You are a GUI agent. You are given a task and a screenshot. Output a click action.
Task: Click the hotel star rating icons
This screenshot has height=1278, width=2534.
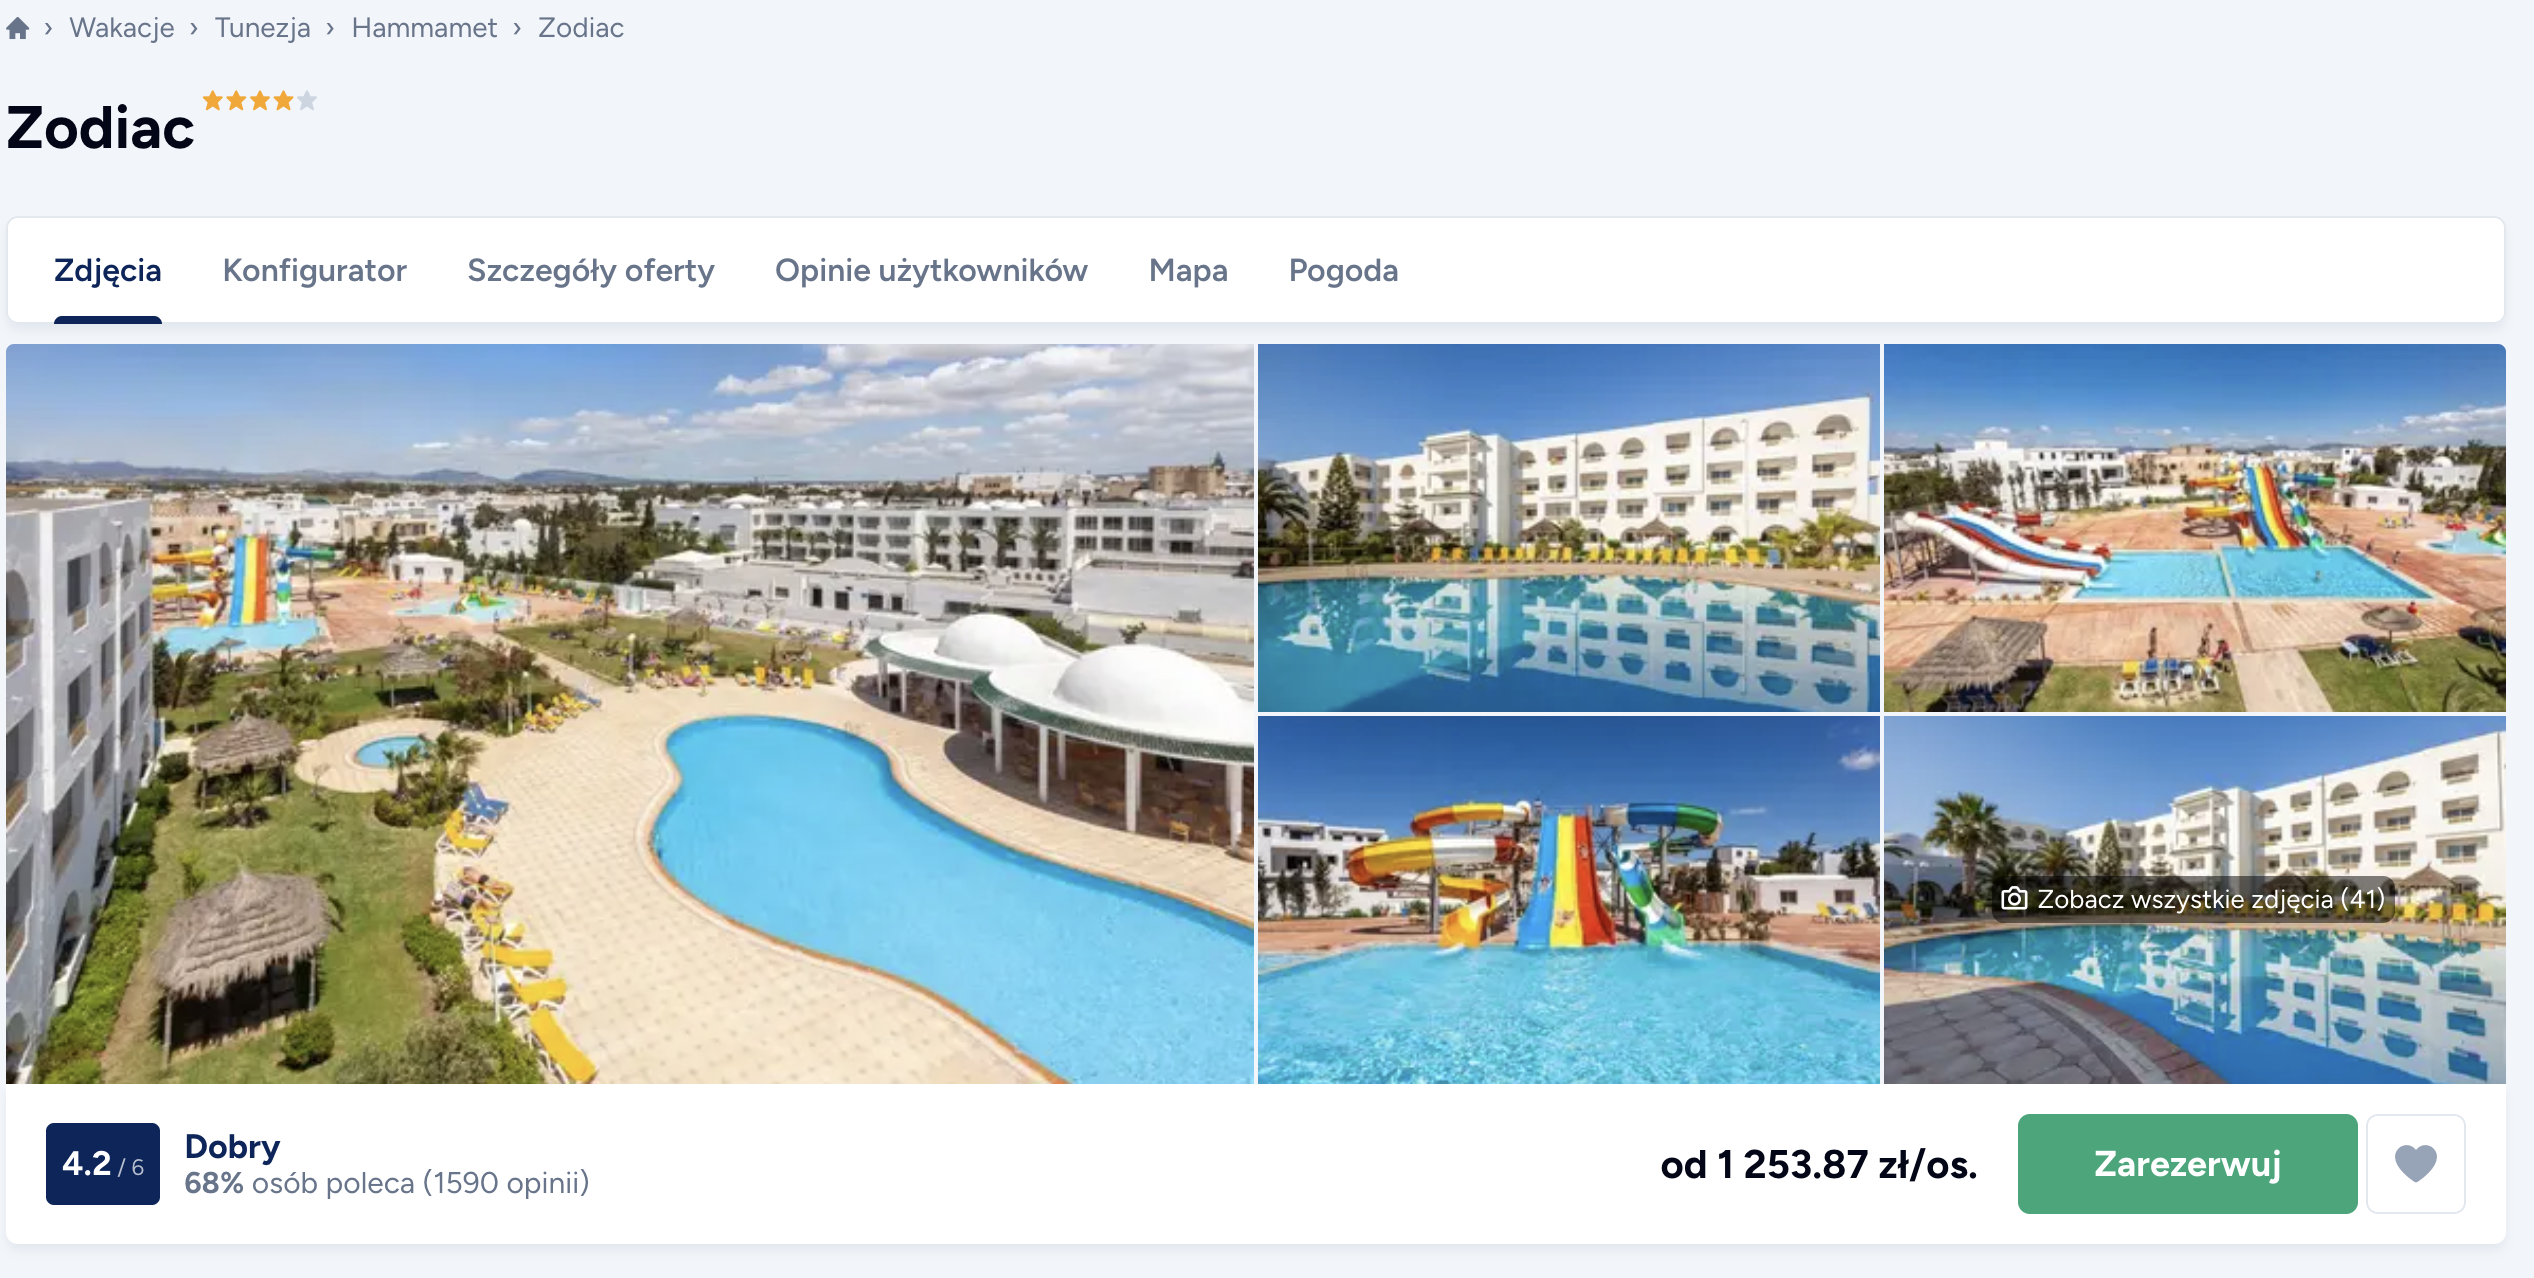[260, 100]
